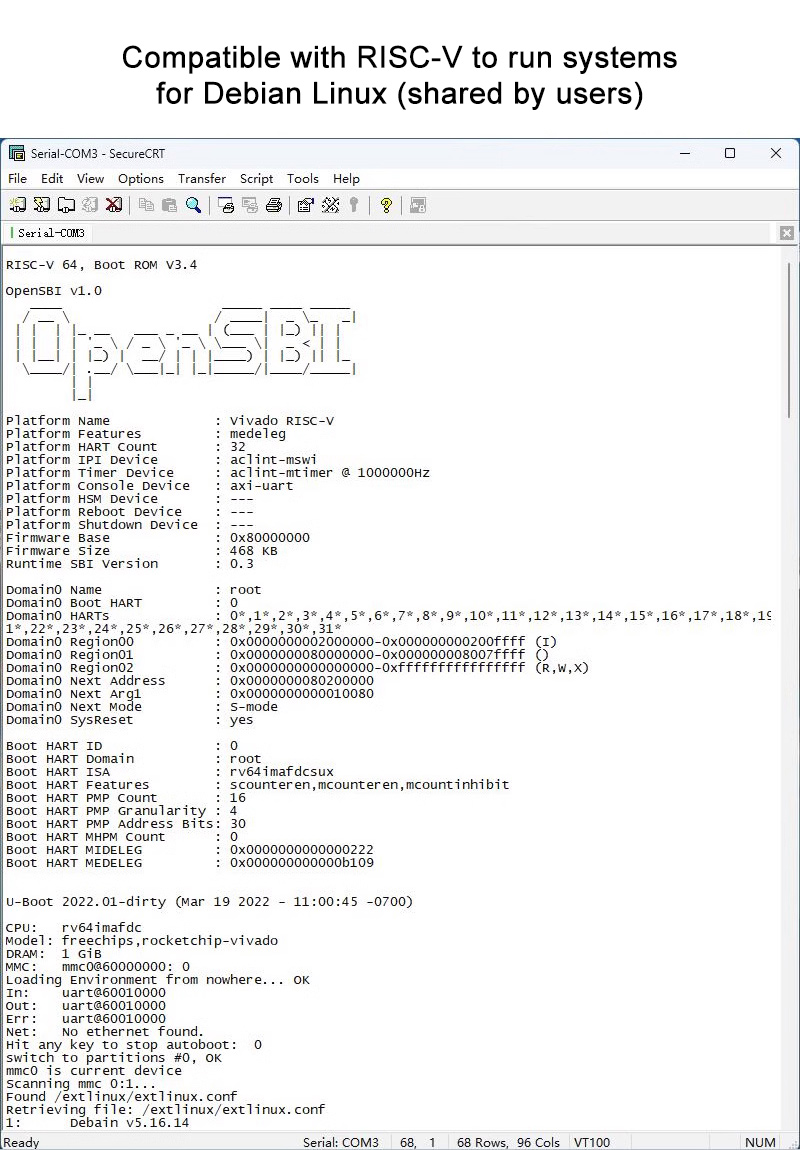The image size is (800, 1150).
Task: Click the Quick Connect toolbar icon
Action: click(41, 205)
